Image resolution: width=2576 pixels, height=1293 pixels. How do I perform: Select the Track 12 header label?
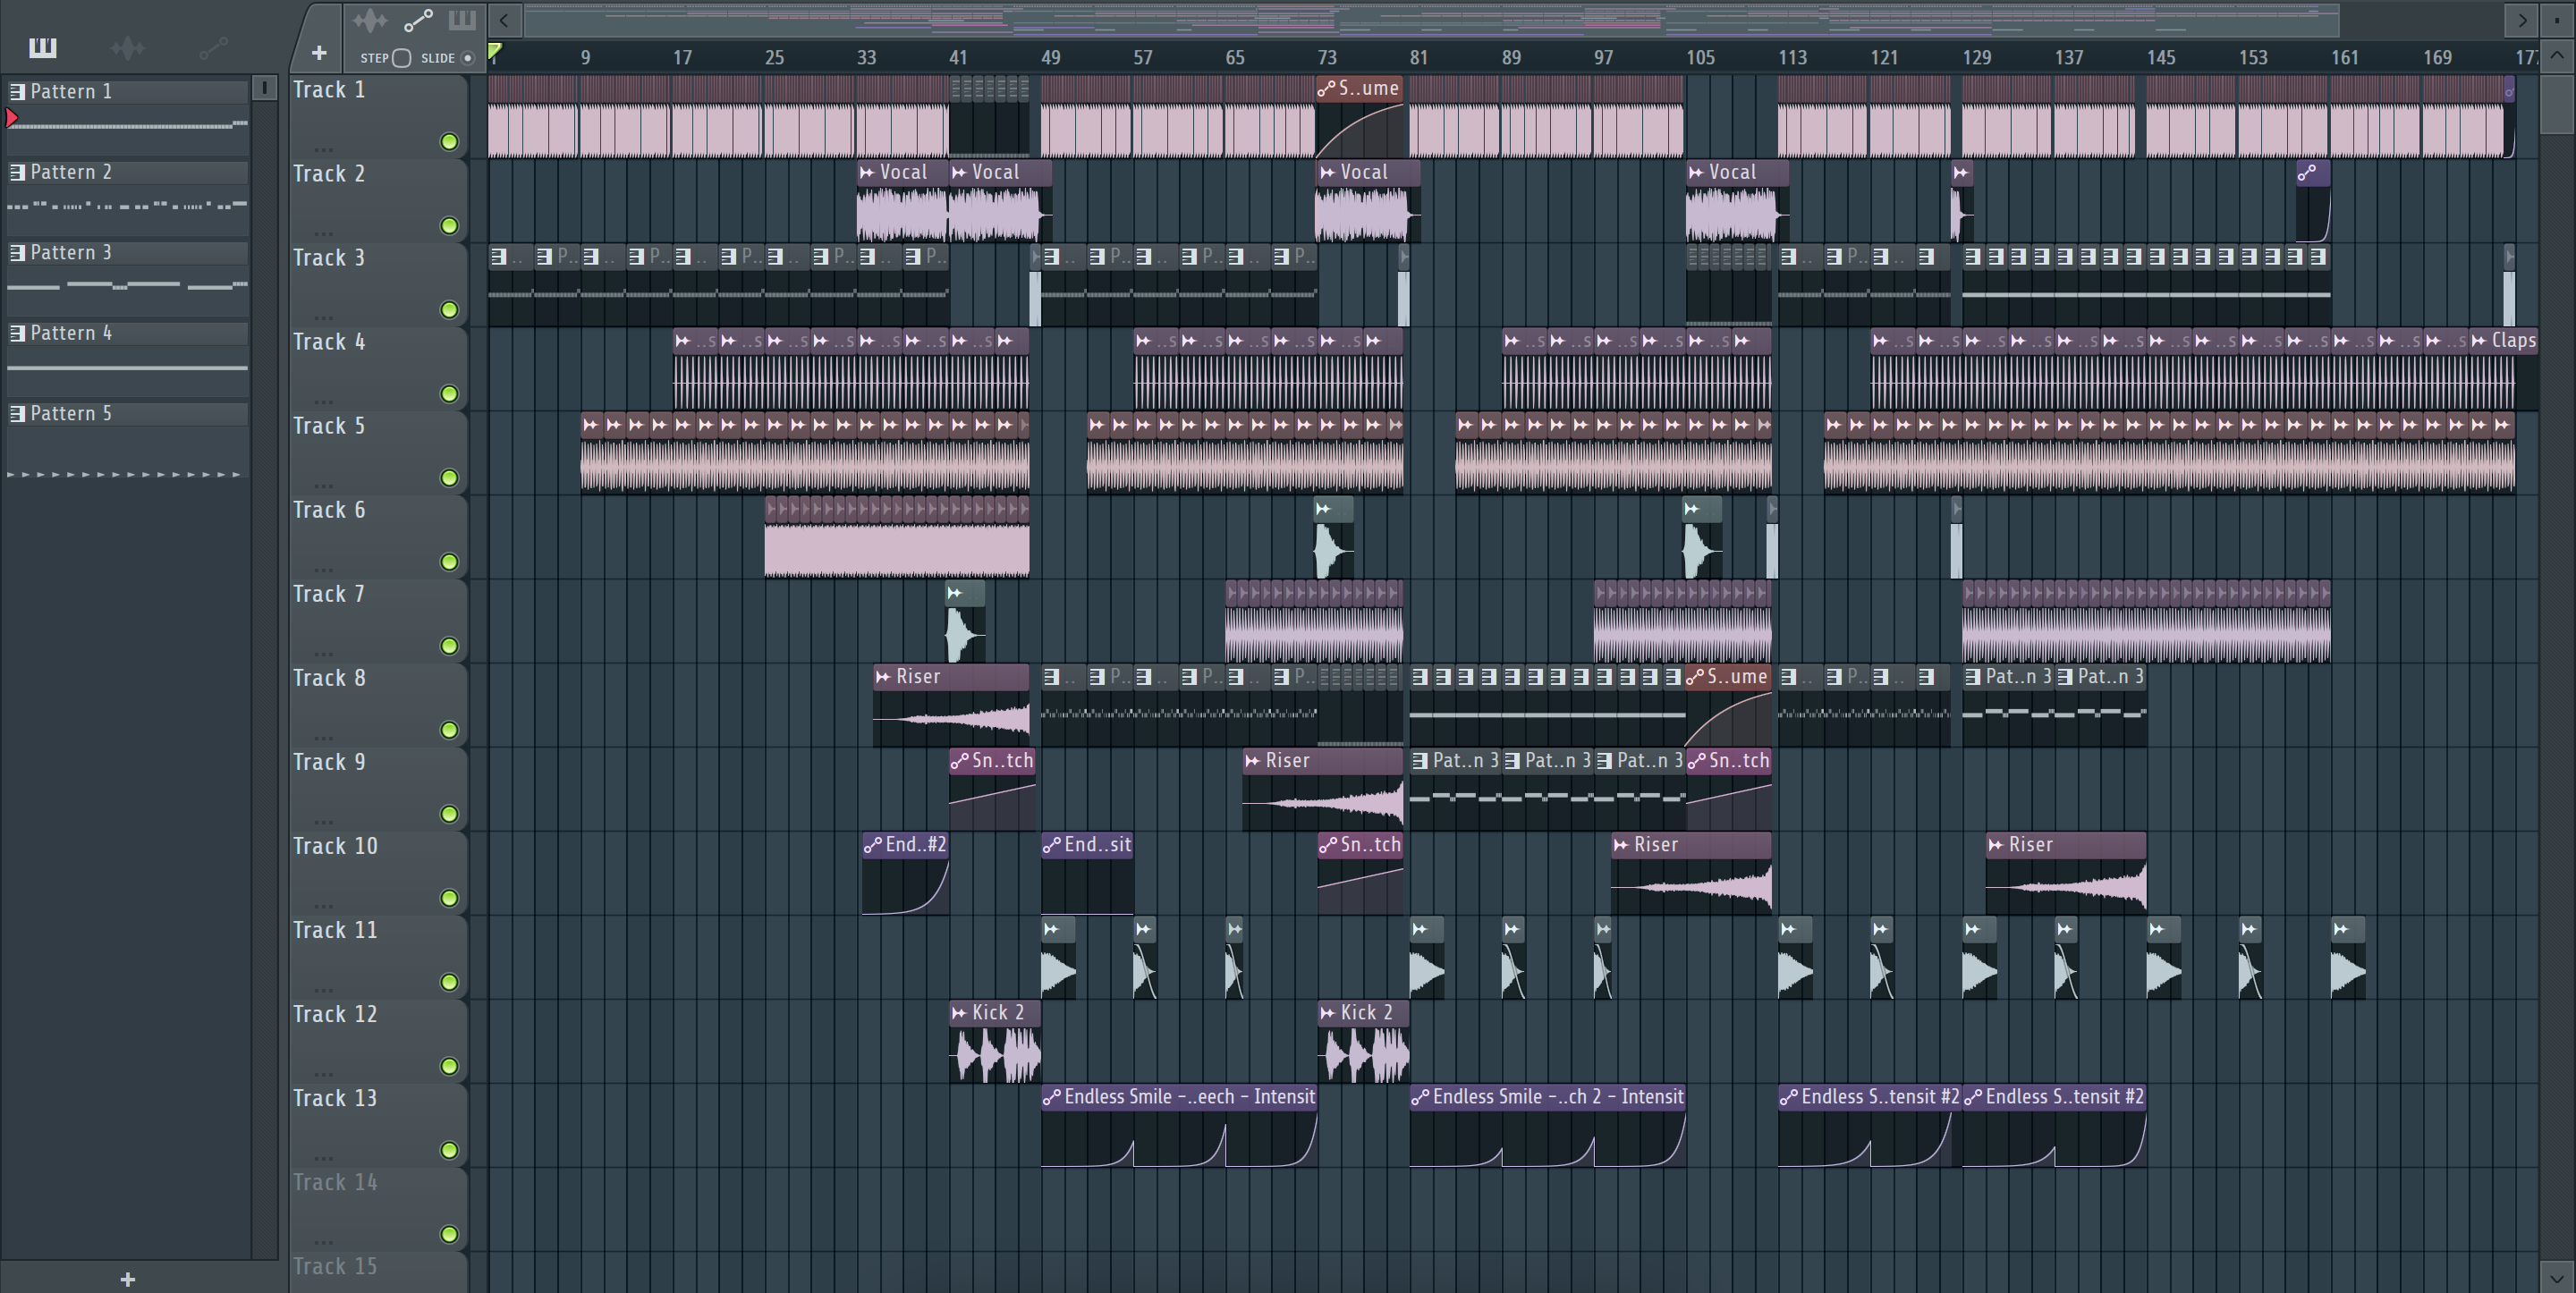click(335, 1014)
